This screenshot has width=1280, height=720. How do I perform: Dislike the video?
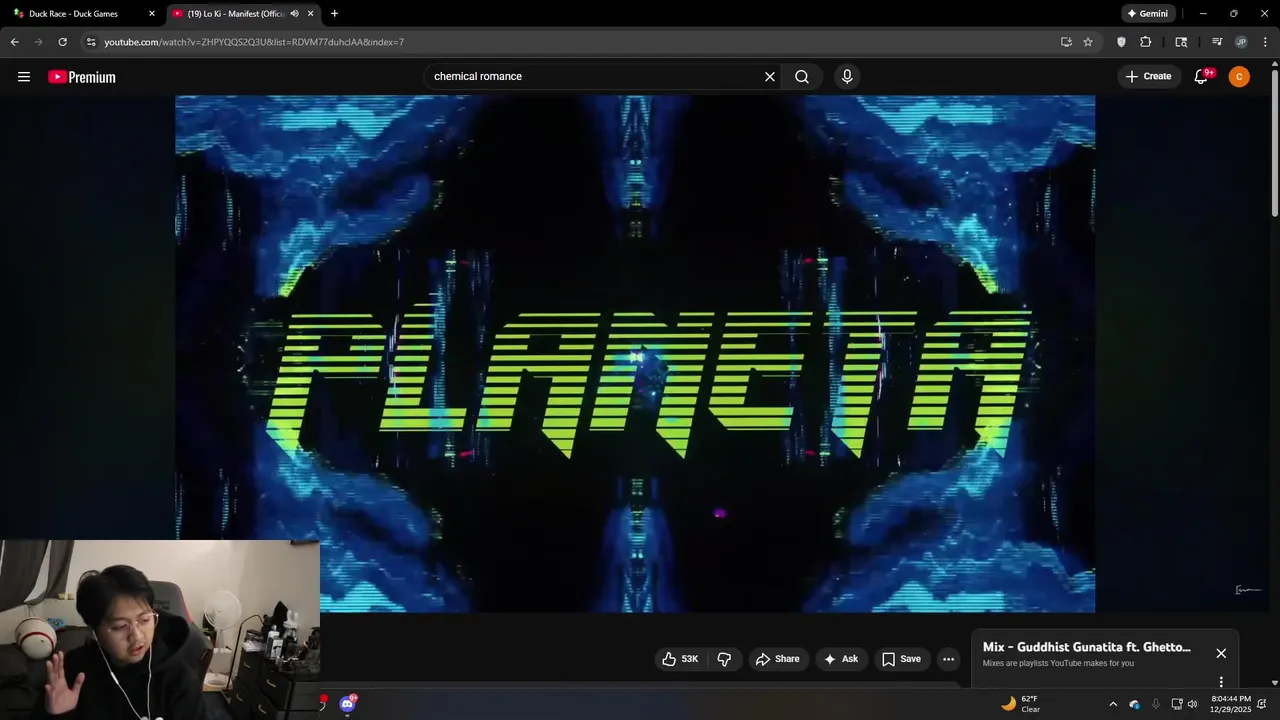[724, 659]
